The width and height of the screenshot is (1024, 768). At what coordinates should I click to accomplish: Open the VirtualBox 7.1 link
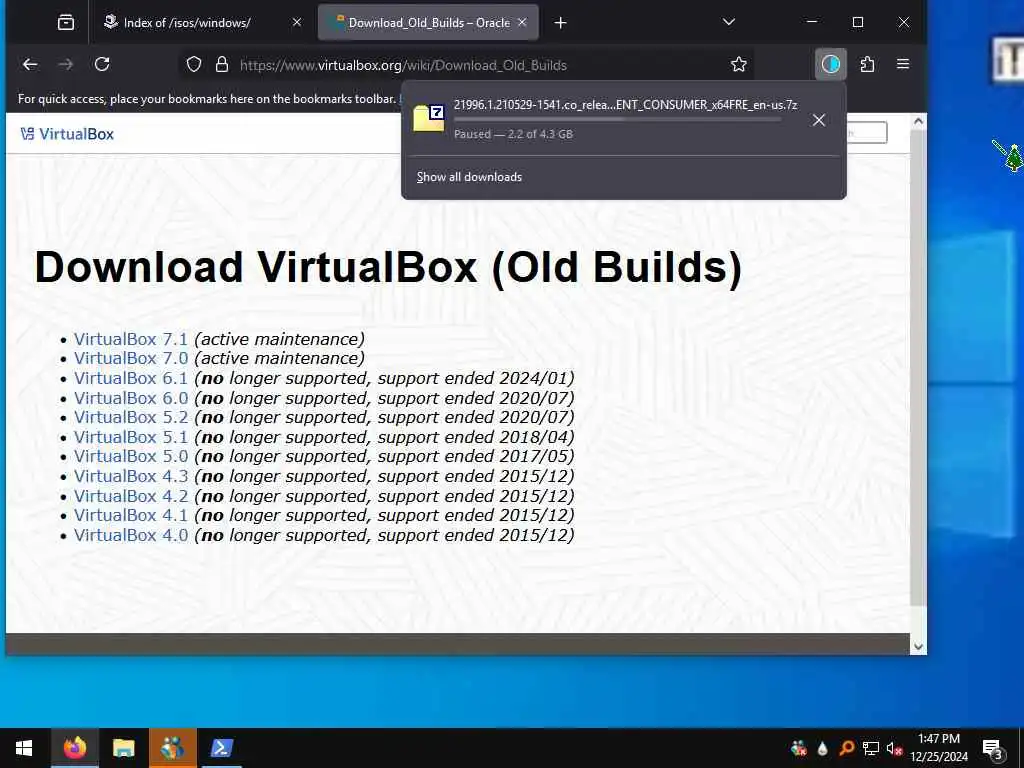[131, 339]
